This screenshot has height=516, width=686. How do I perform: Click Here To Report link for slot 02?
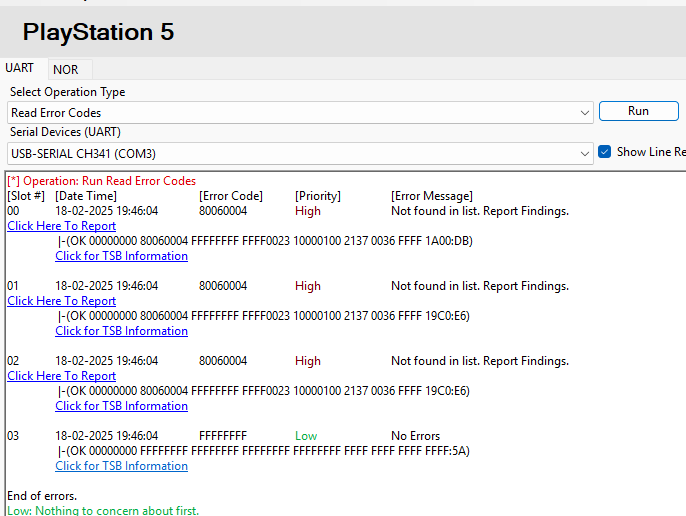coord(62,376)
